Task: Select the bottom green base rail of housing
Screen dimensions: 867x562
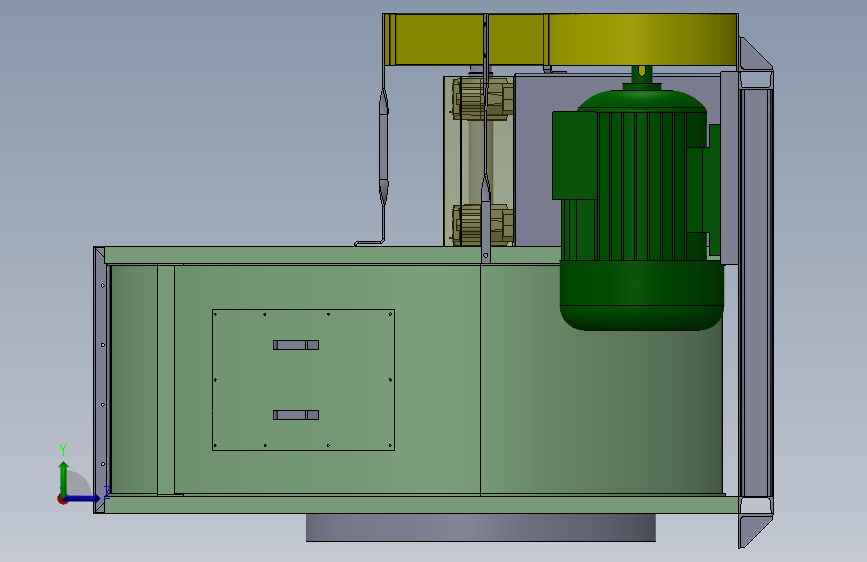Action: tap(421, 504)
